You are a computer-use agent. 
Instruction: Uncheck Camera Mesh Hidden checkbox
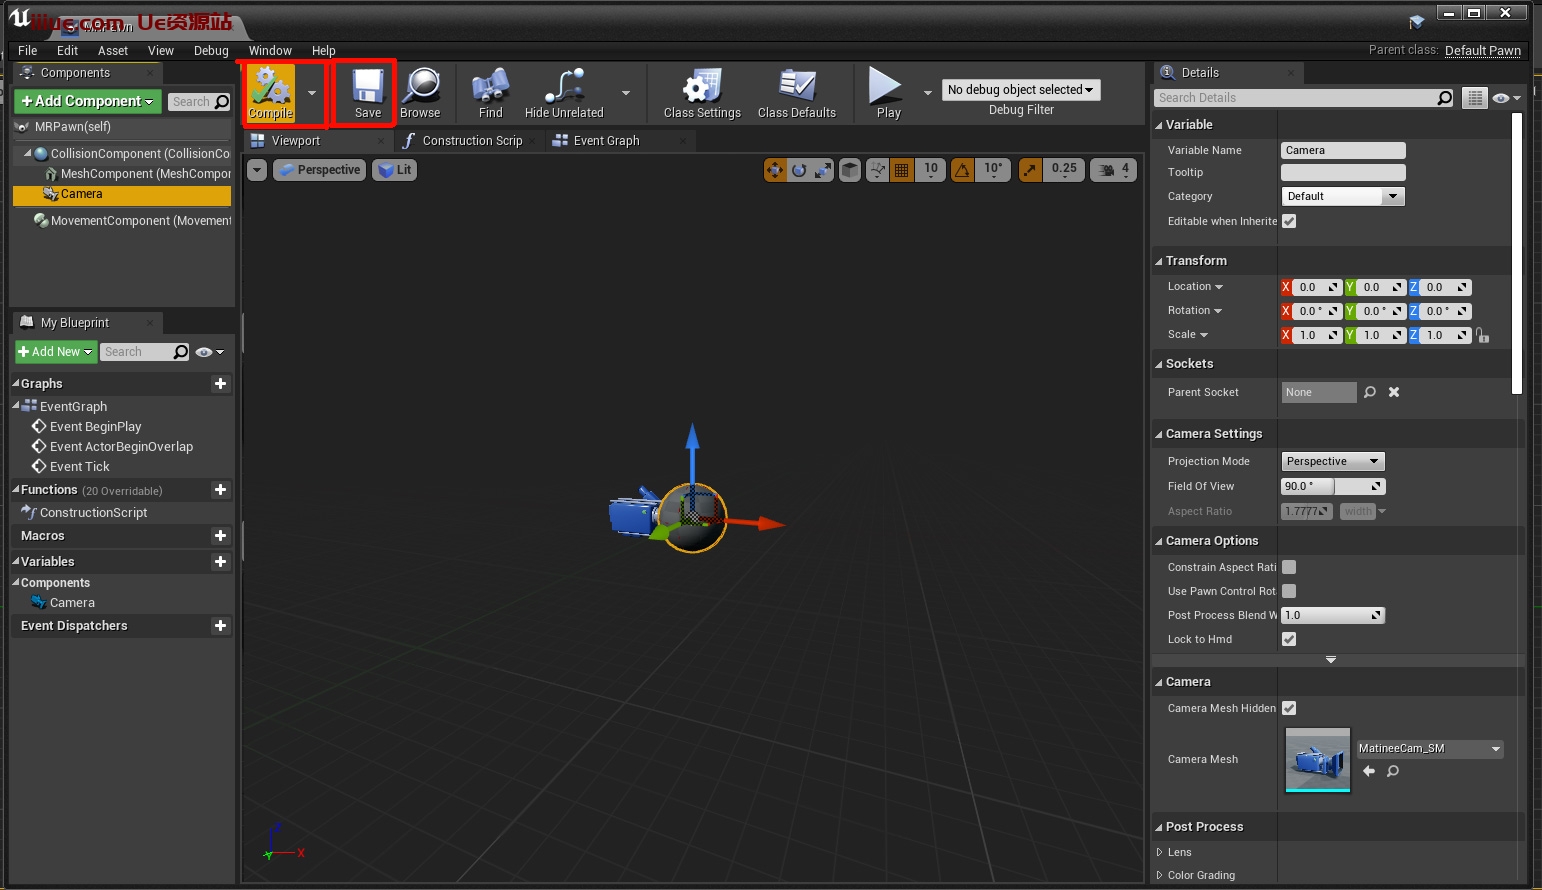pos(1289,708)
